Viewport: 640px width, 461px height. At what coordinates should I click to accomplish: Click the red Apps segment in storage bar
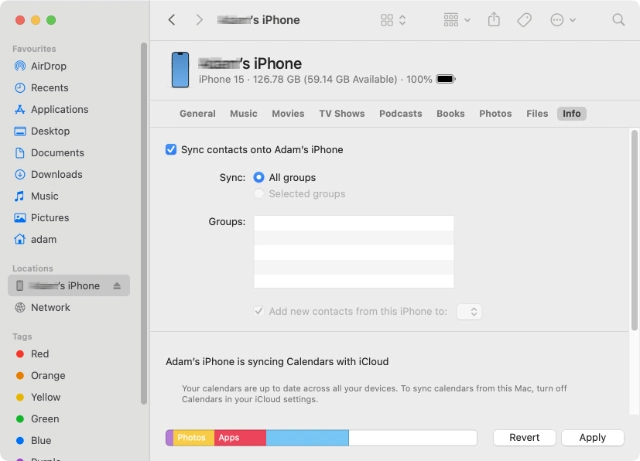point(240,438)
